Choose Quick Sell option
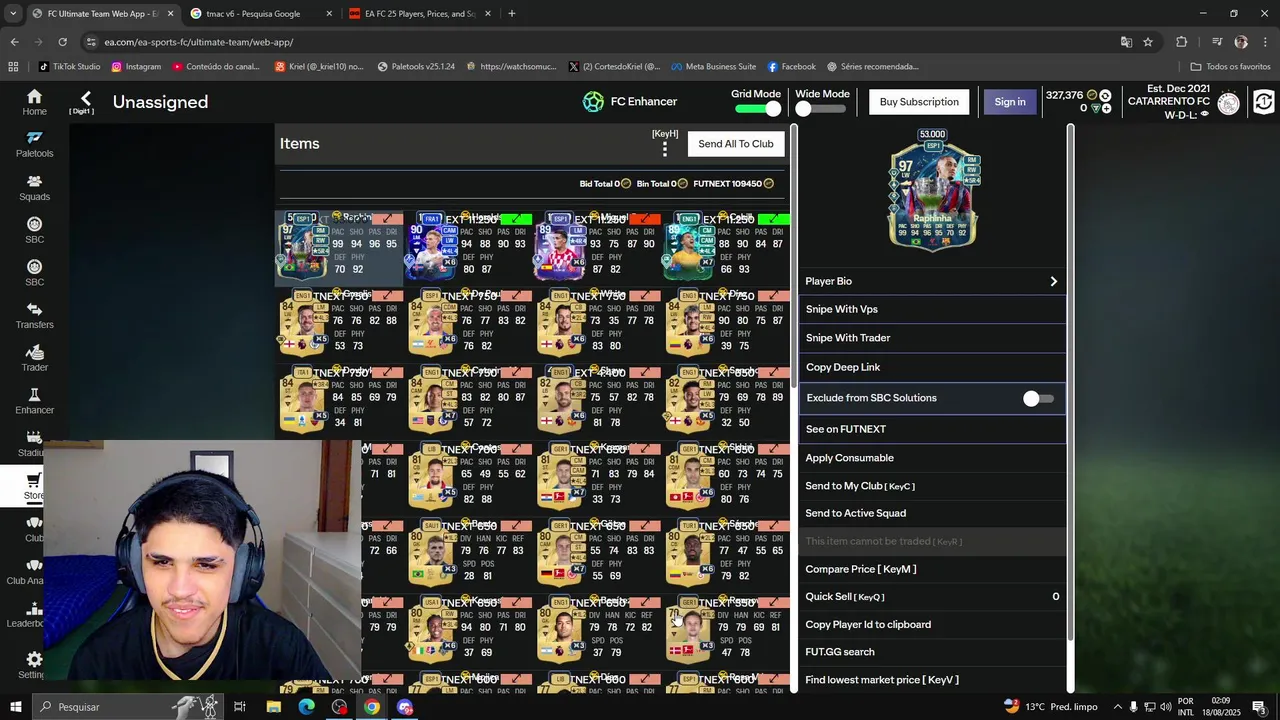 (x=932, y=597)
